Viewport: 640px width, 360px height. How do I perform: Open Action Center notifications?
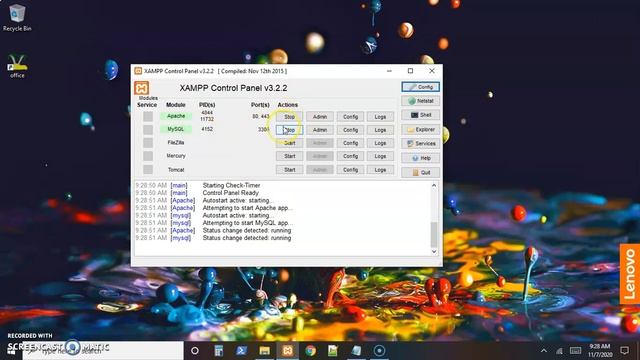(x=624, y=351)
